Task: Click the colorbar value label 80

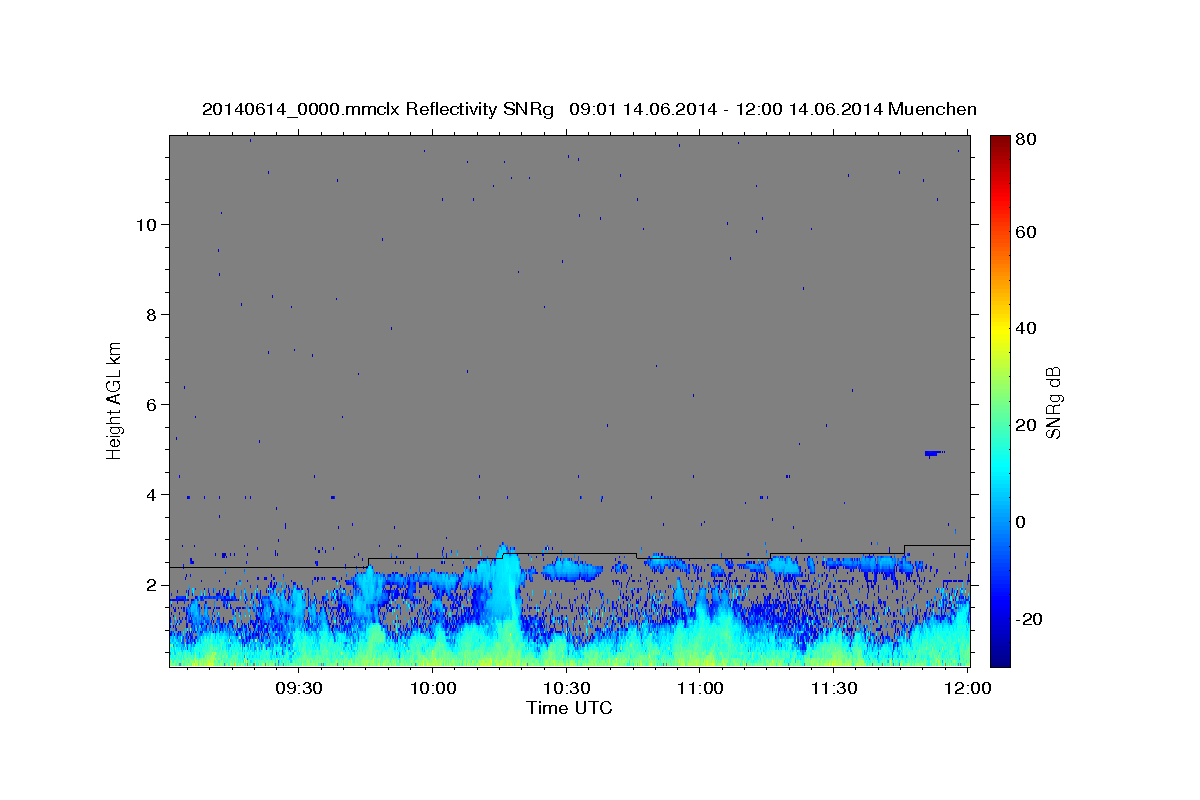Action: click(1028, 140)
